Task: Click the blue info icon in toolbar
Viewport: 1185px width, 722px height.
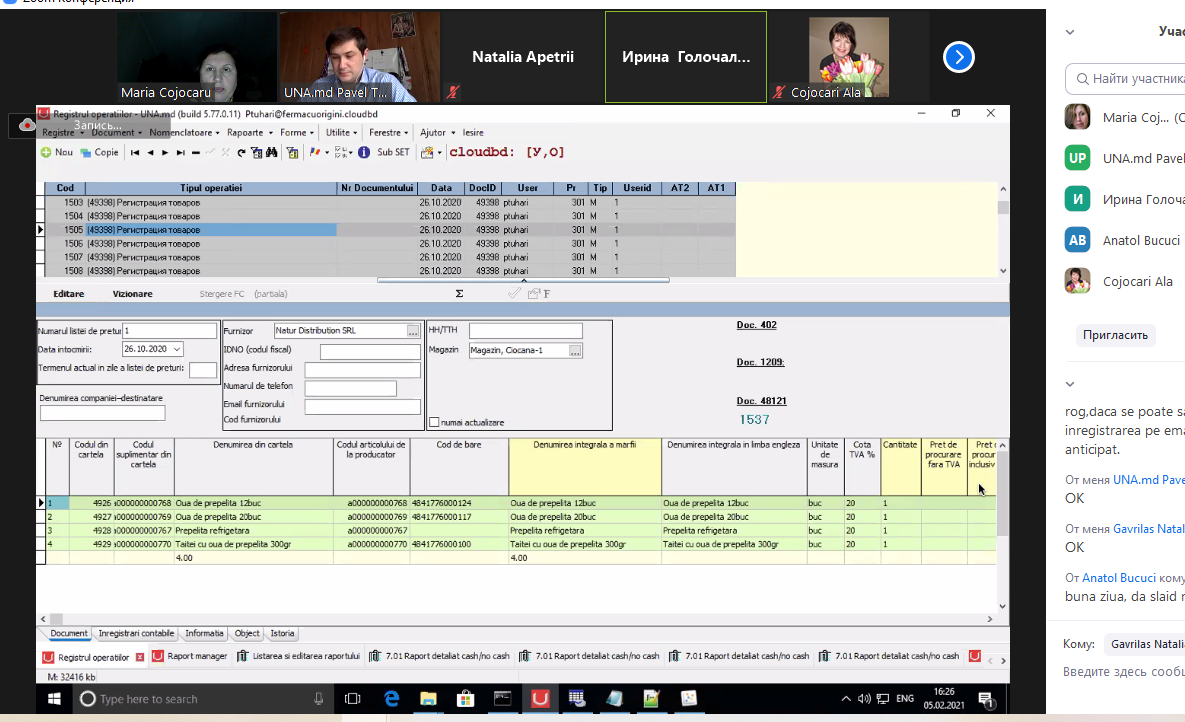Action: point(364,153)
